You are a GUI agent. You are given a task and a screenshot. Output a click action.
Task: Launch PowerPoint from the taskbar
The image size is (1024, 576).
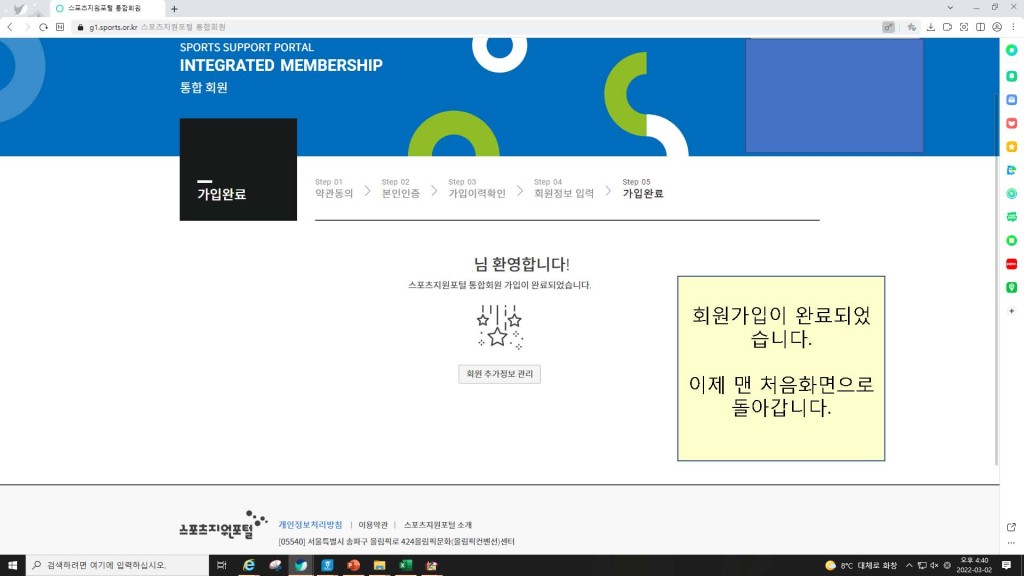pyautogui.click(x=353, y=565)
